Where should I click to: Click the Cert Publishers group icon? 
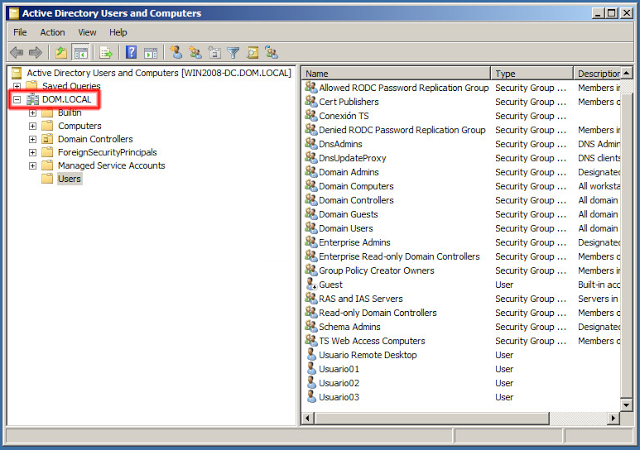click(x=311, y=101)
